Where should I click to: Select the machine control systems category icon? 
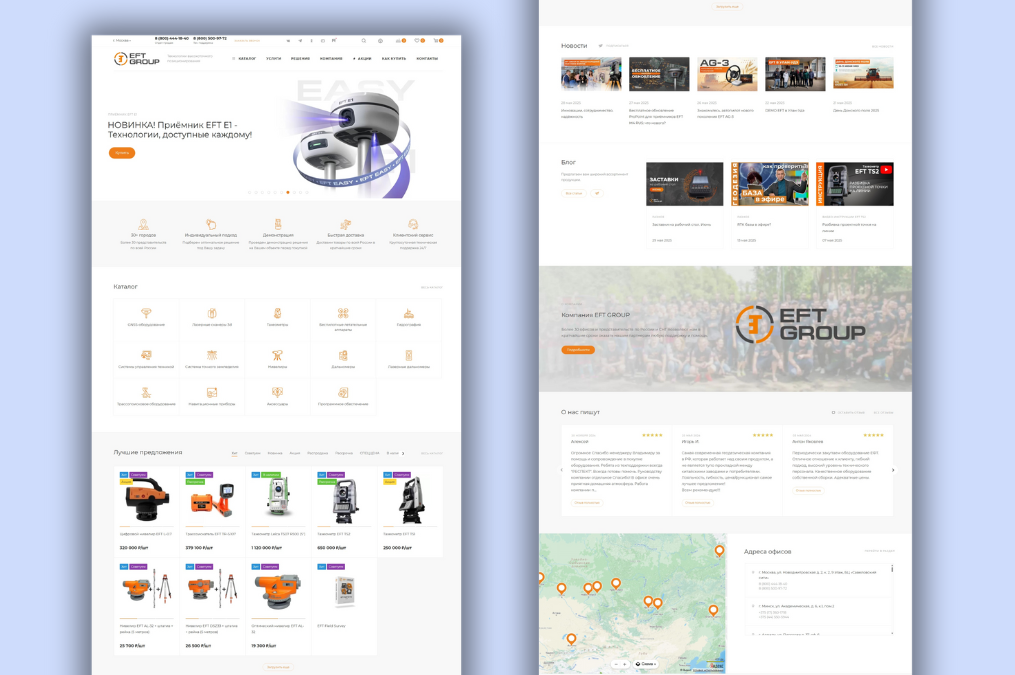pyautogui.click(x=146, y=355)
